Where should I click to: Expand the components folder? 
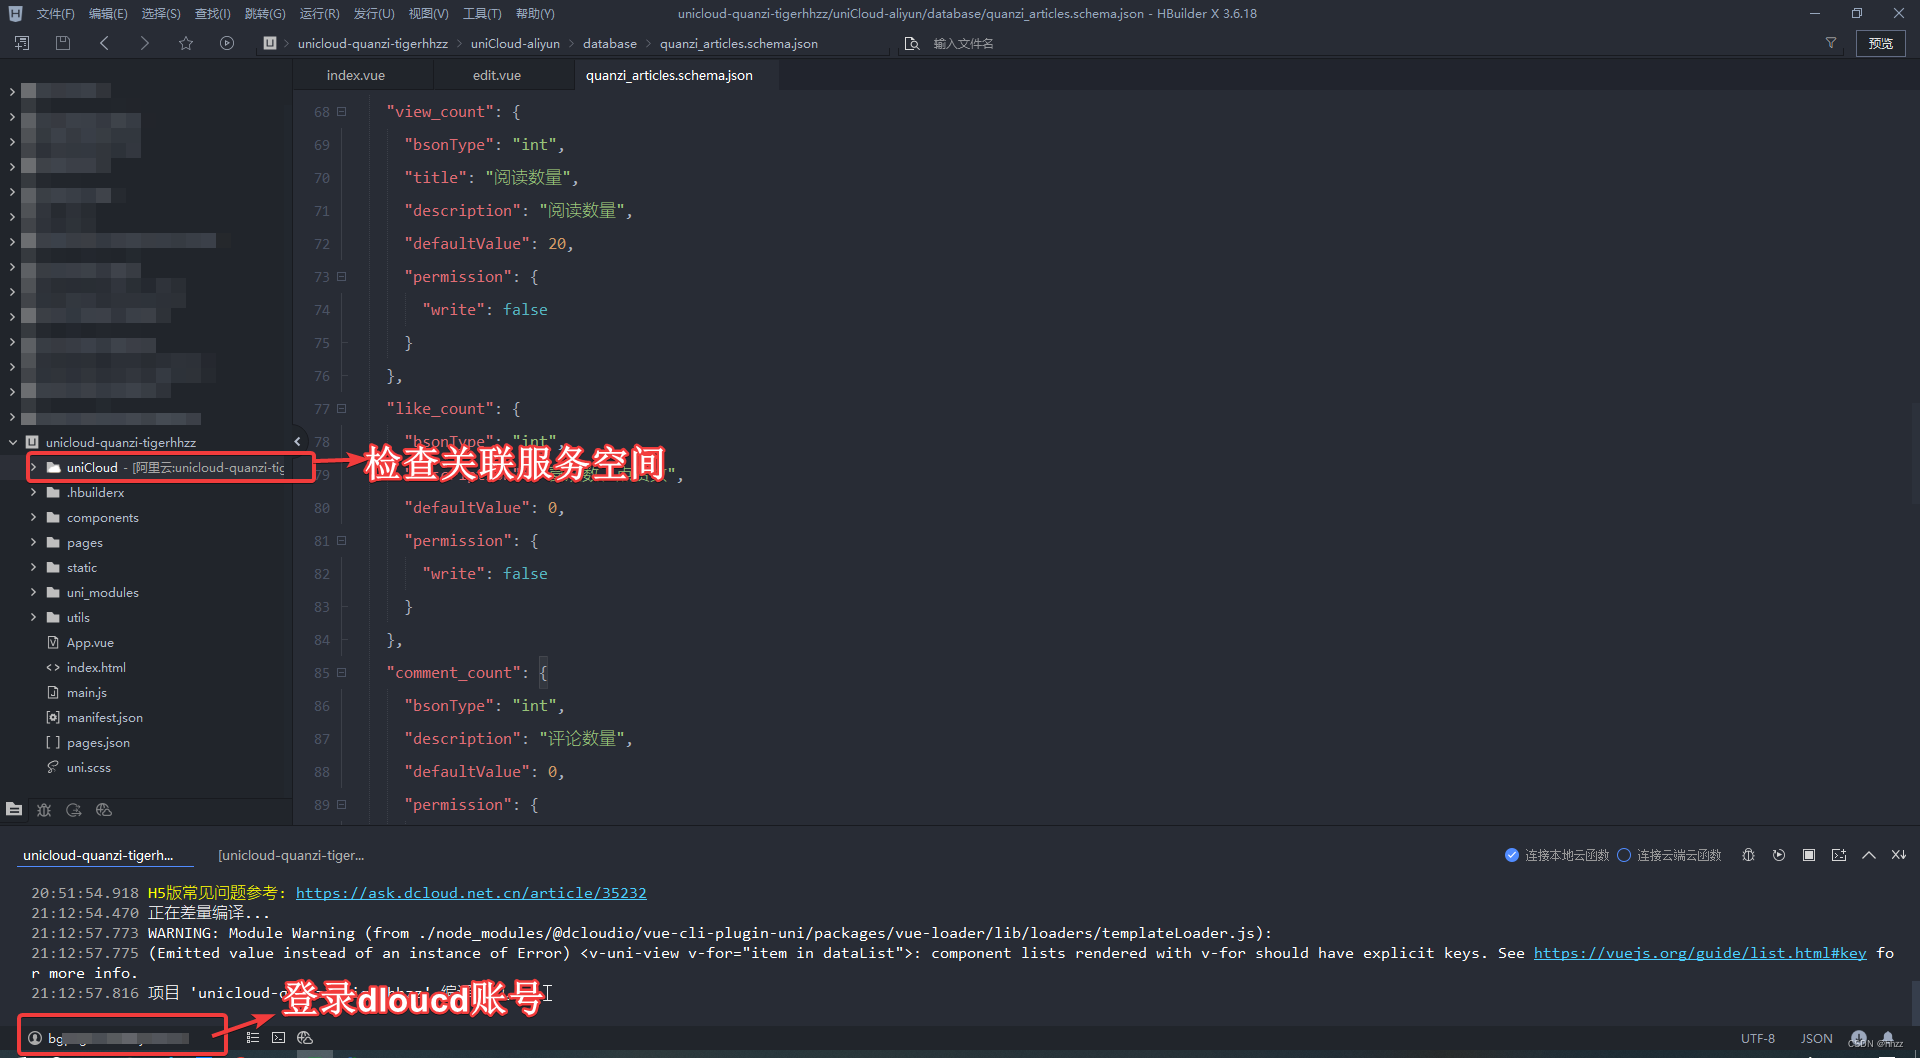tap(33, 517)
